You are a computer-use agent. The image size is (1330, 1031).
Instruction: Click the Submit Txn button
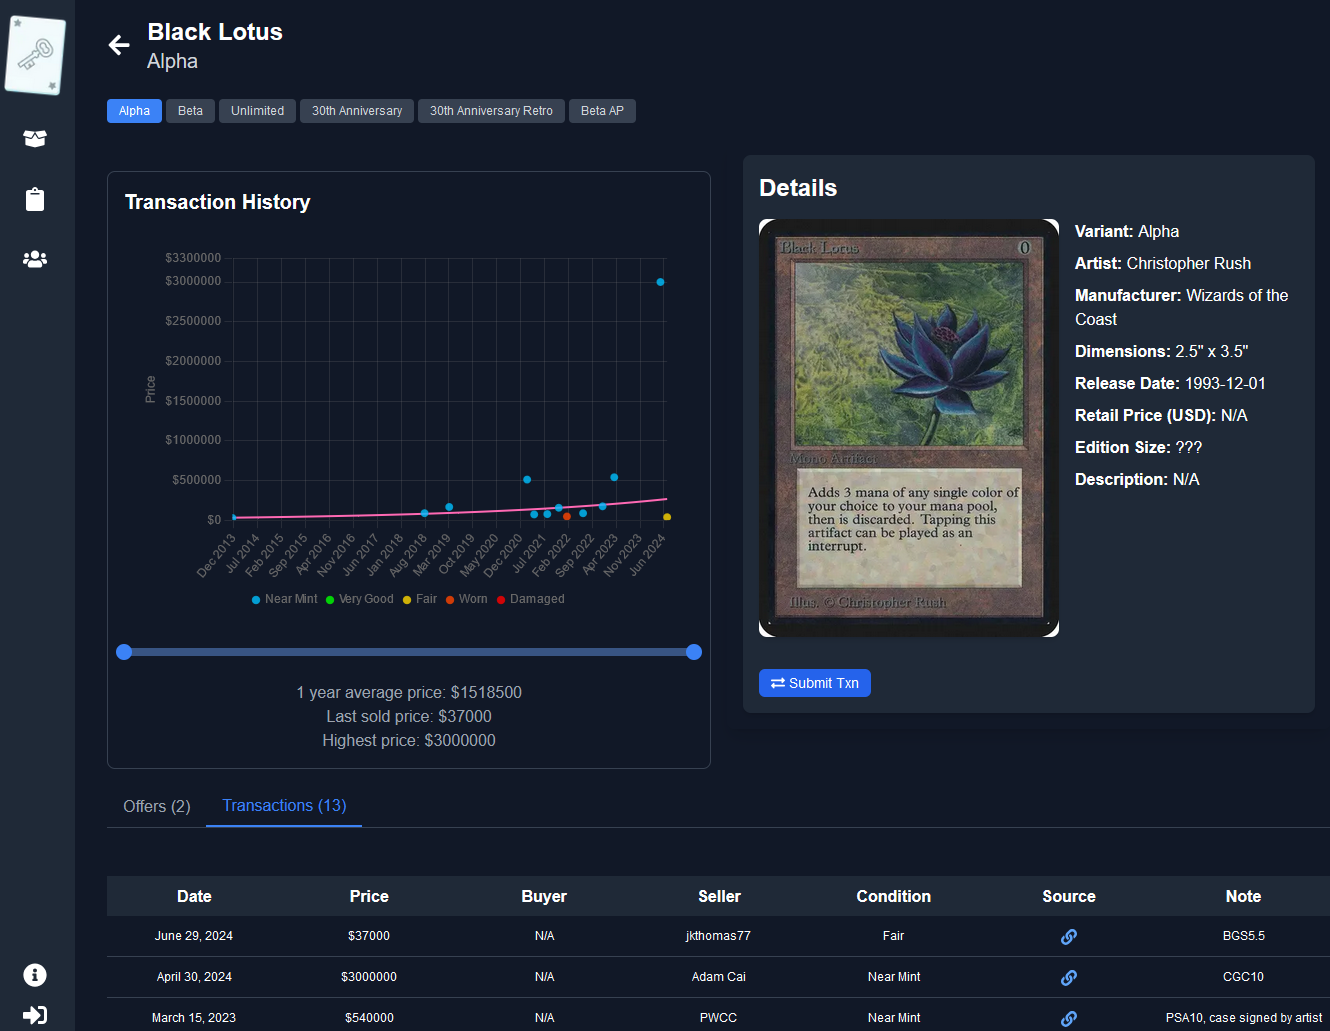pos(815,683)
